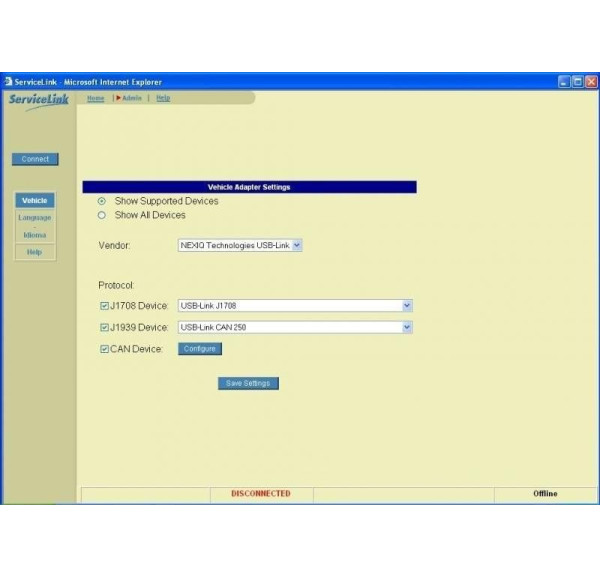This screenshot has height=578, width=600.
Task: Open Help from the top navigation bar
Action: pos(163,98)
